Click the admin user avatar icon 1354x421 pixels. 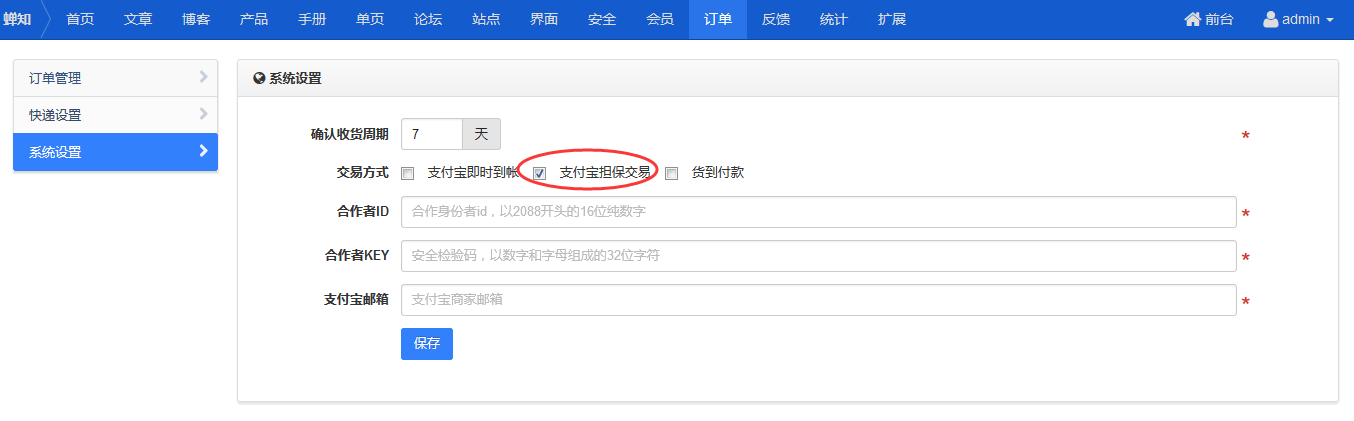(x=1270, y=19)
